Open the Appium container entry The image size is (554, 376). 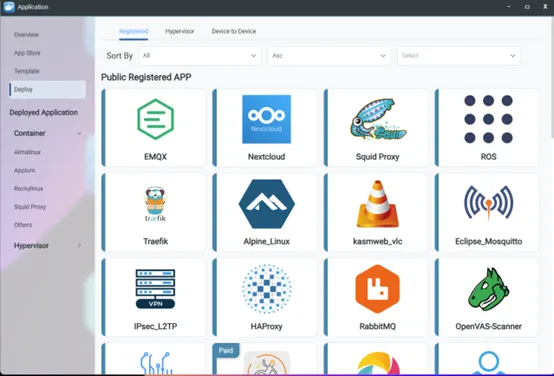click(x=24, y=170)
